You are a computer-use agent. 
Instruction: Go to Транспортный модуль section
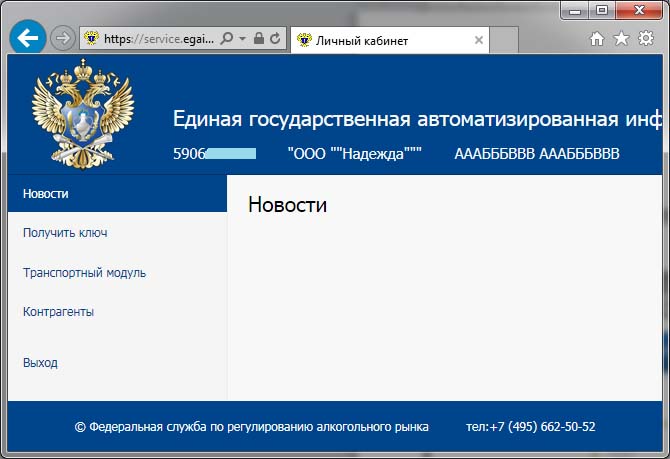coord(84,272)
